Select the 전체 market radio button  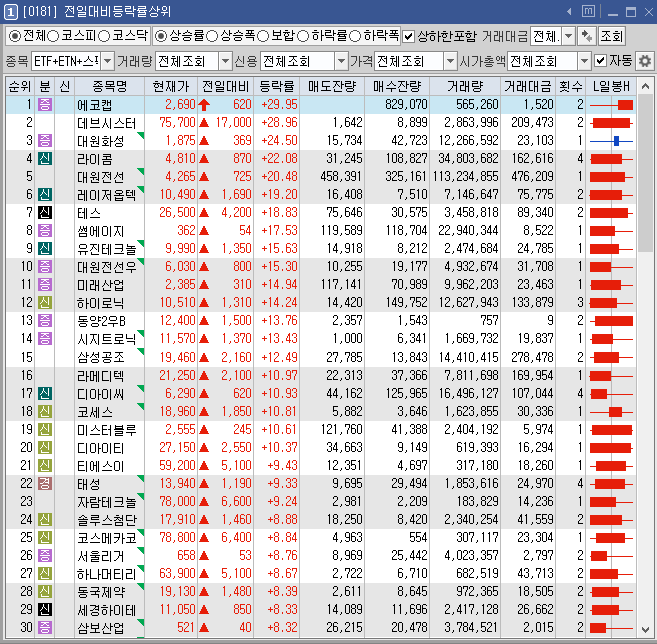[x=15, y=36]
